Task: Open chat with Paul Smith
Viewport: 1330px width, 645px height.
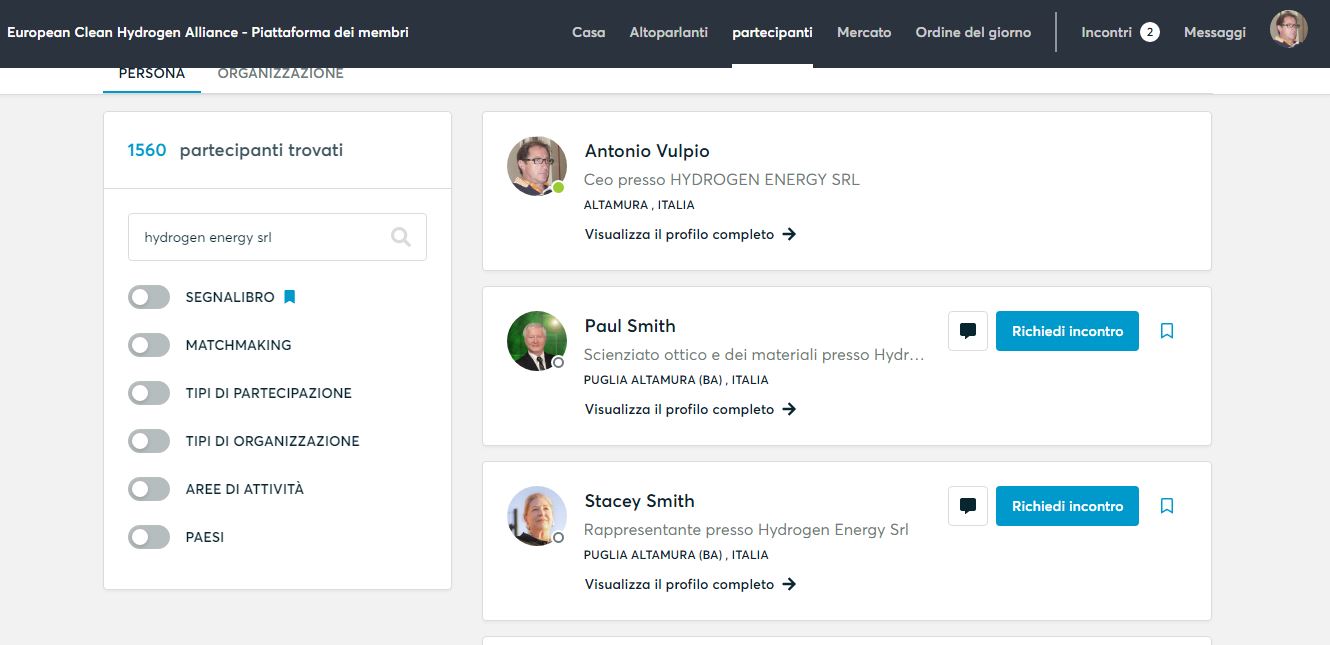Action: coord(968,331)
